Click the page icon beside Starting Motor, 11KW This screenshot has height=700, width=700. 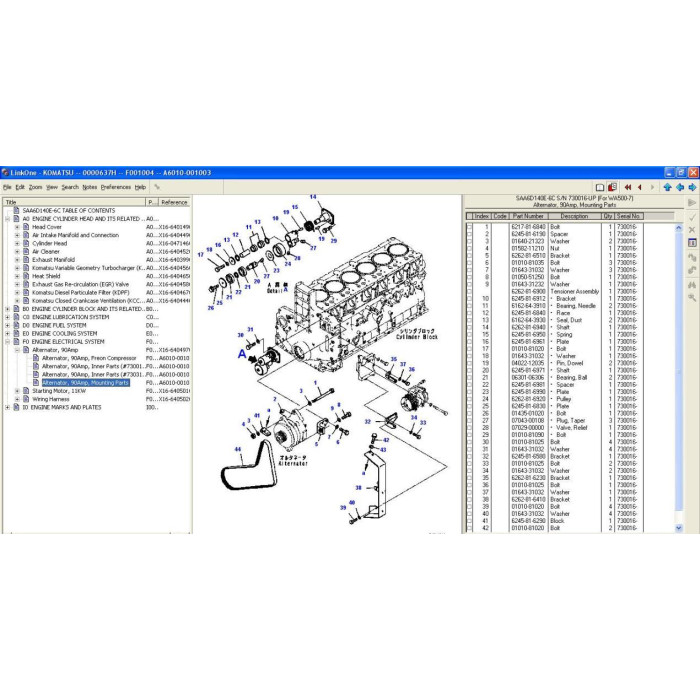pos(26,391)
